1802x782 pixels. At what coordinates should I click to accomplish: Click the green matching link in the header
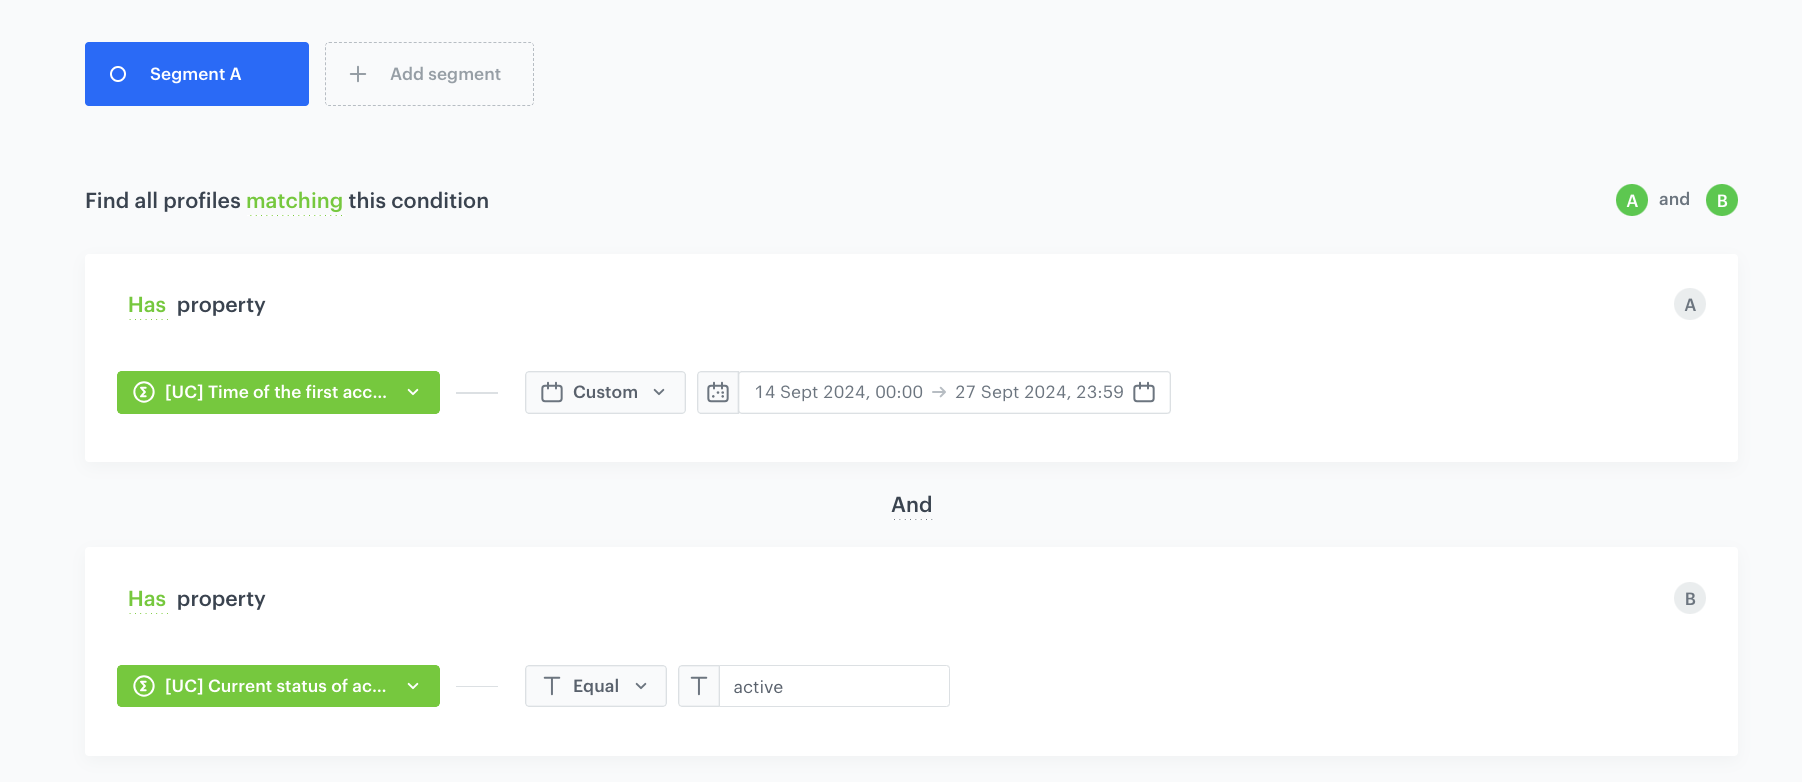pos(294,201)
